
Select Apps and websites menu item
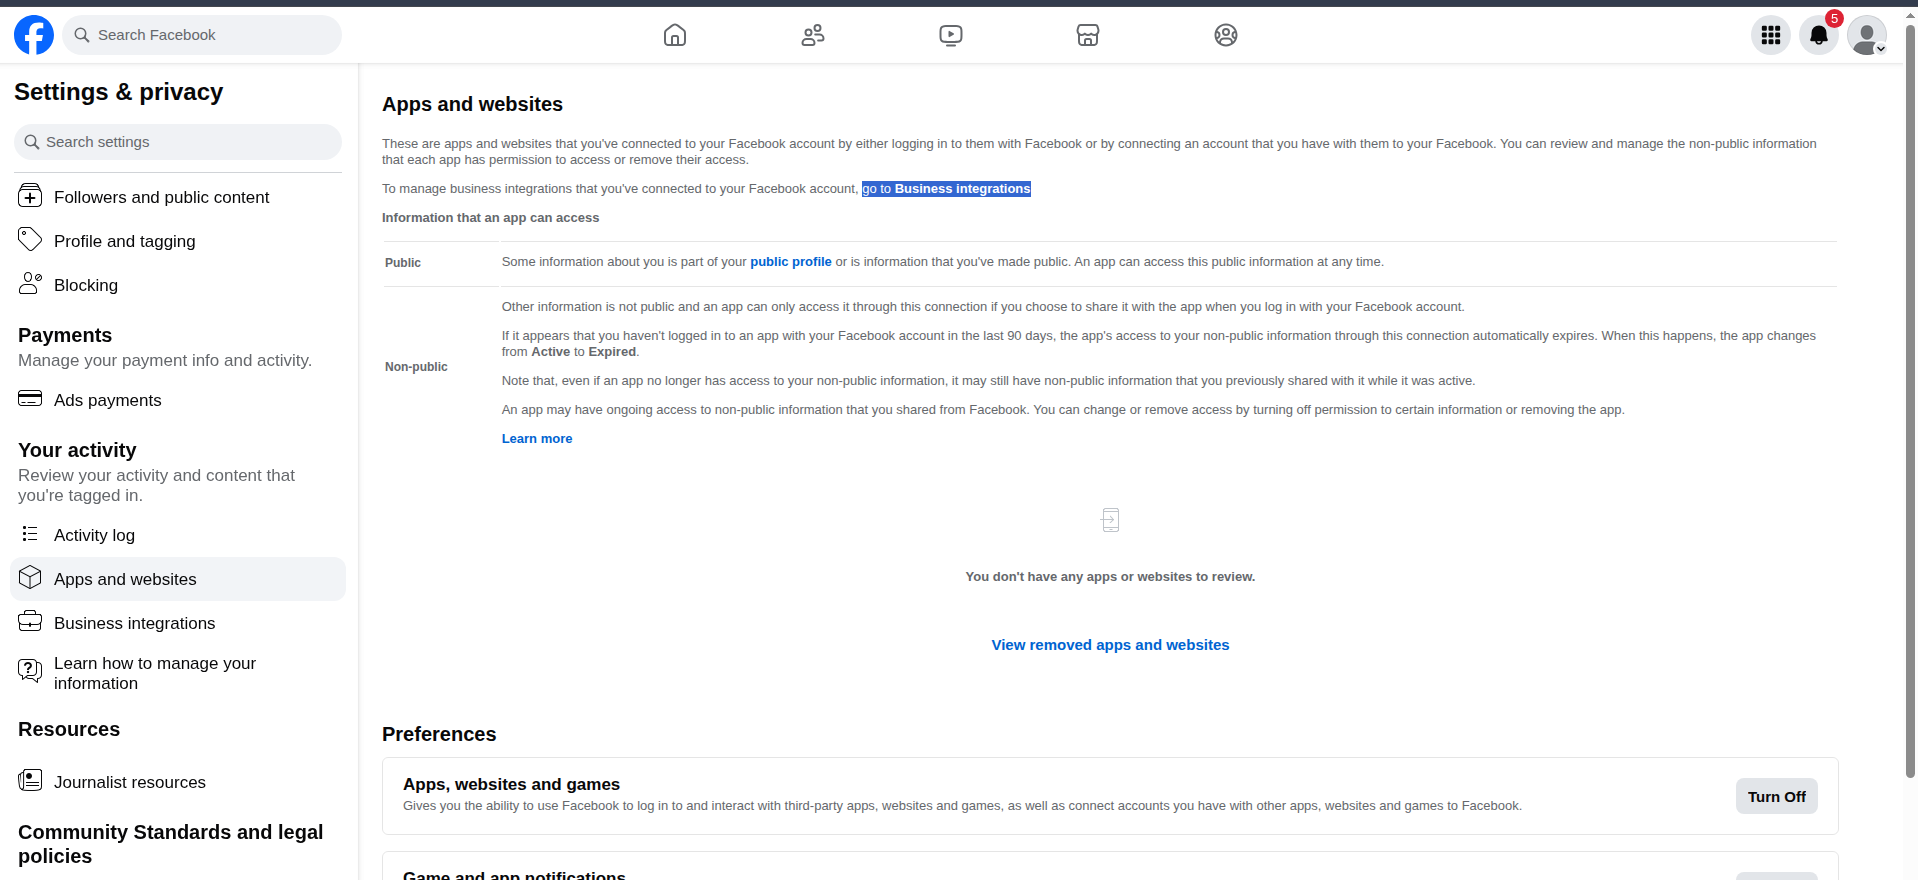(x=178, y=579)
